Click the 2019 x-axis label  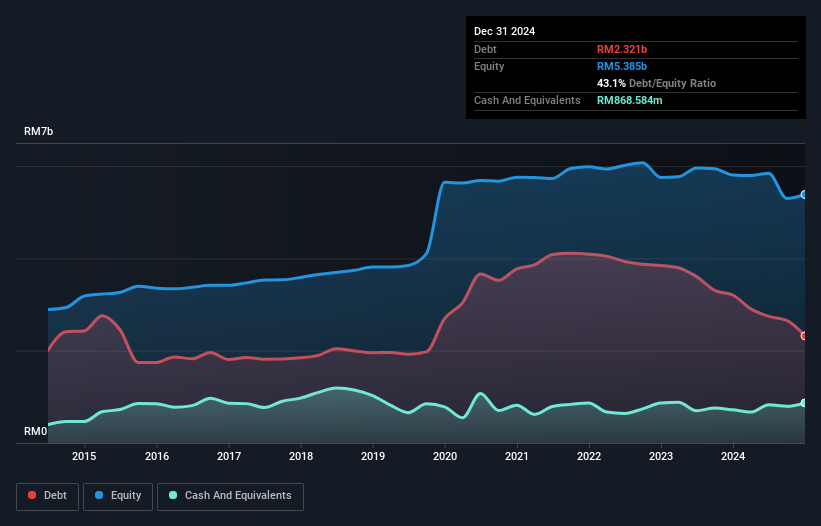(x=373, y=456)
